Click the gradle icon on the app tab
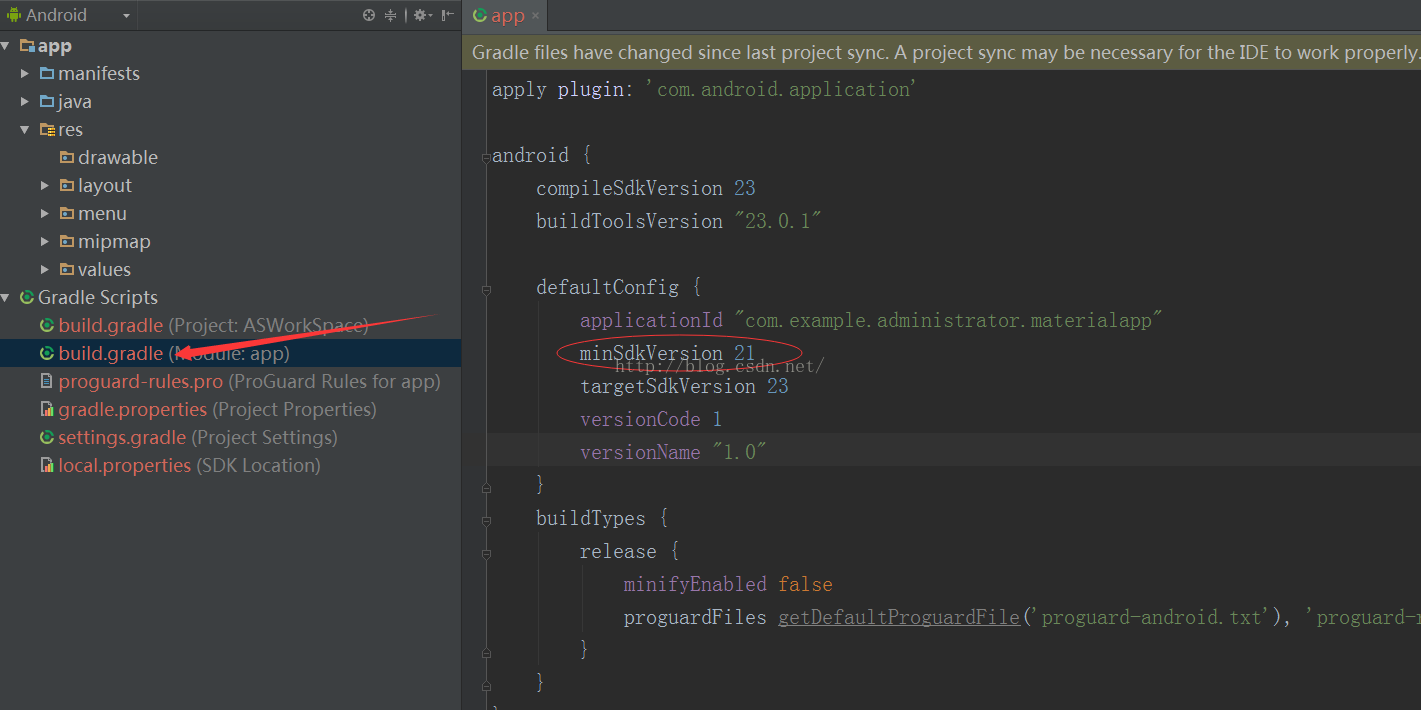This screenshot has height=710, width=1421. coord(480,15)
